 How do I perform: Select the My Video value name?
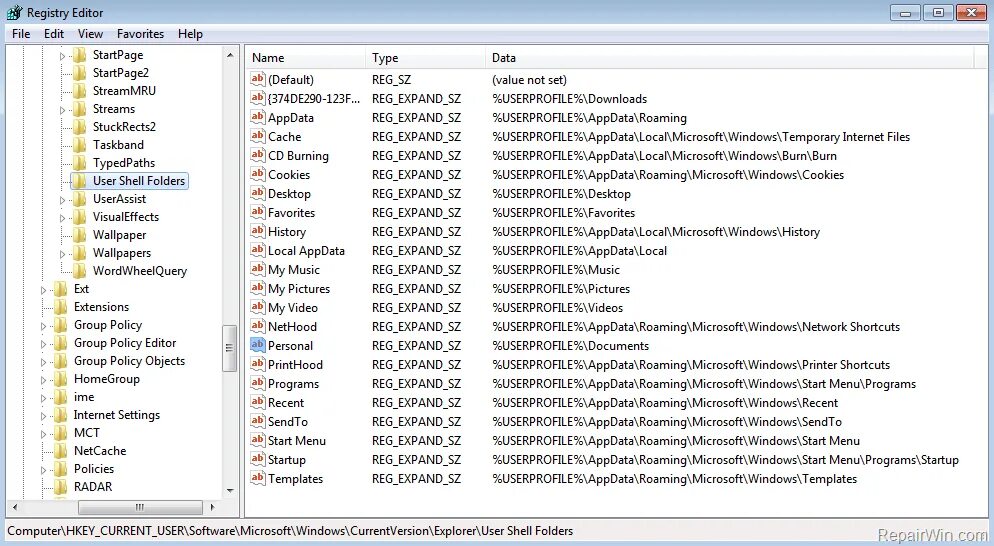pyautogui.click(x=292, y=308)
